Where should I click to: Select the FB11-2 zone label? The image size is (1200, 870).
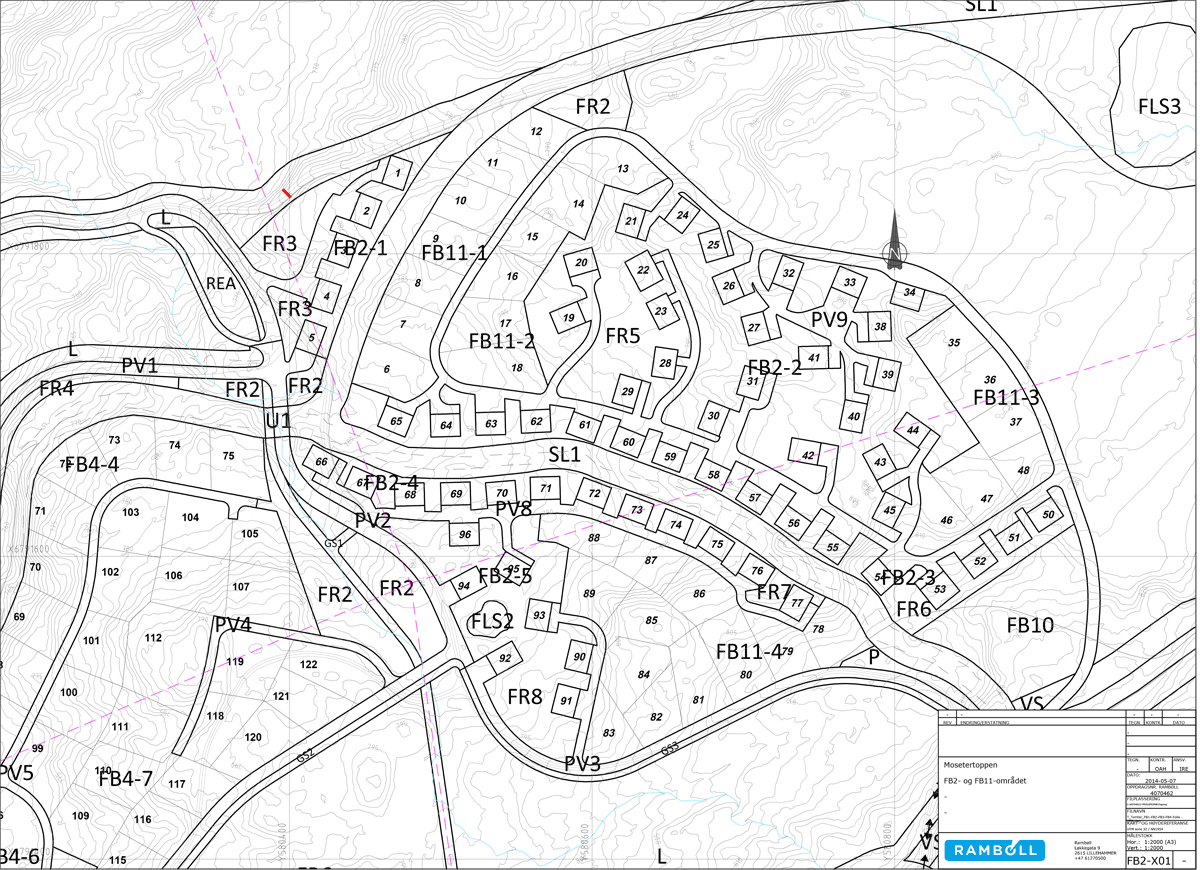(501, 341)
